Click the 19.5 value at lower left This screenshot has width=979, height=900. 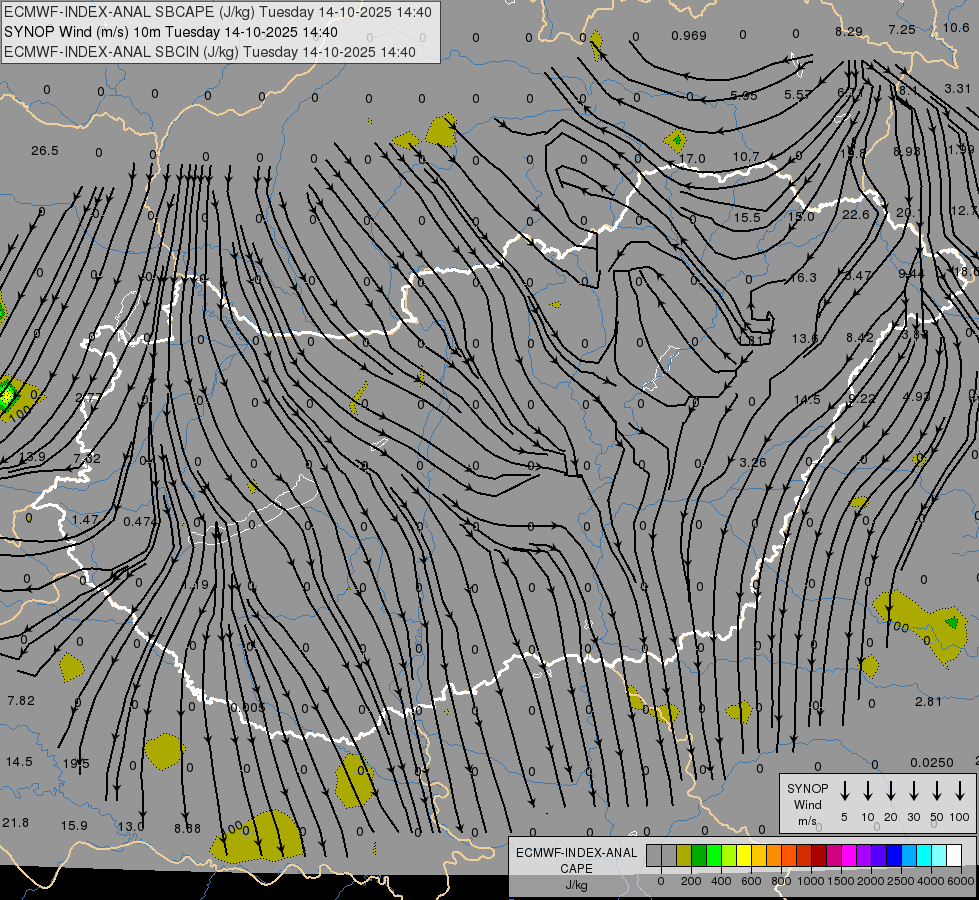coord(76,763)
